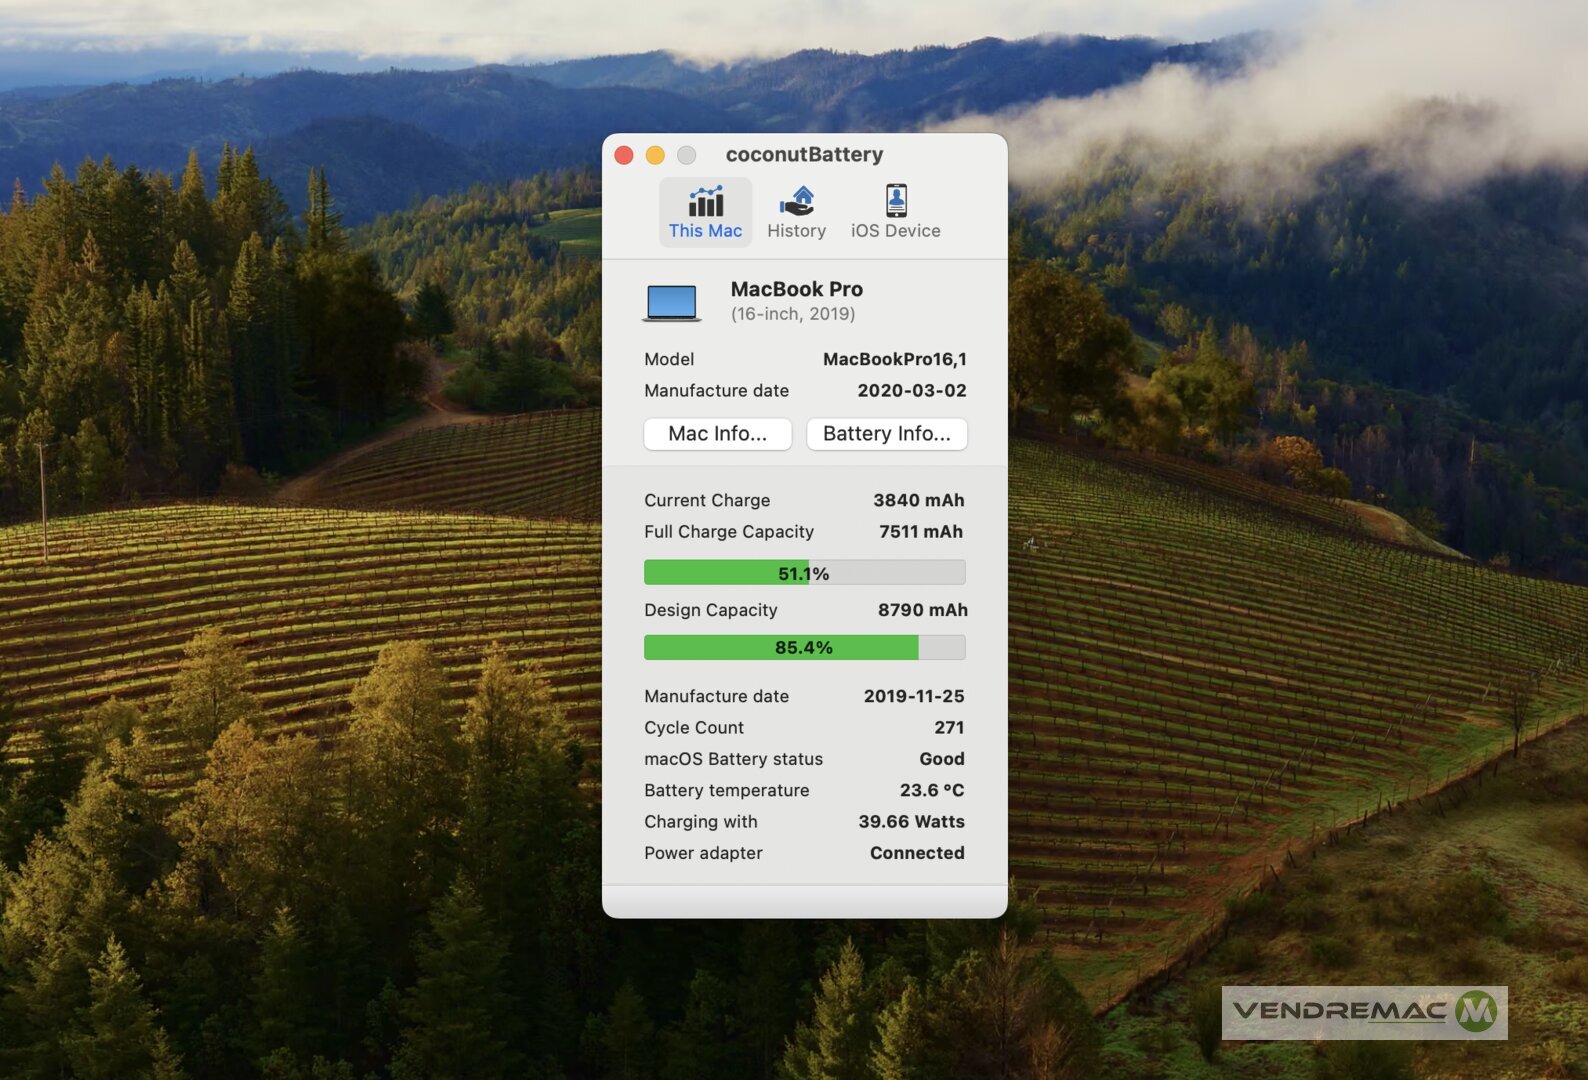Open the Battery Info... dialog
Image resolution: width=1588 pixels, height=1080 pixels.
[x=886, y=434]
